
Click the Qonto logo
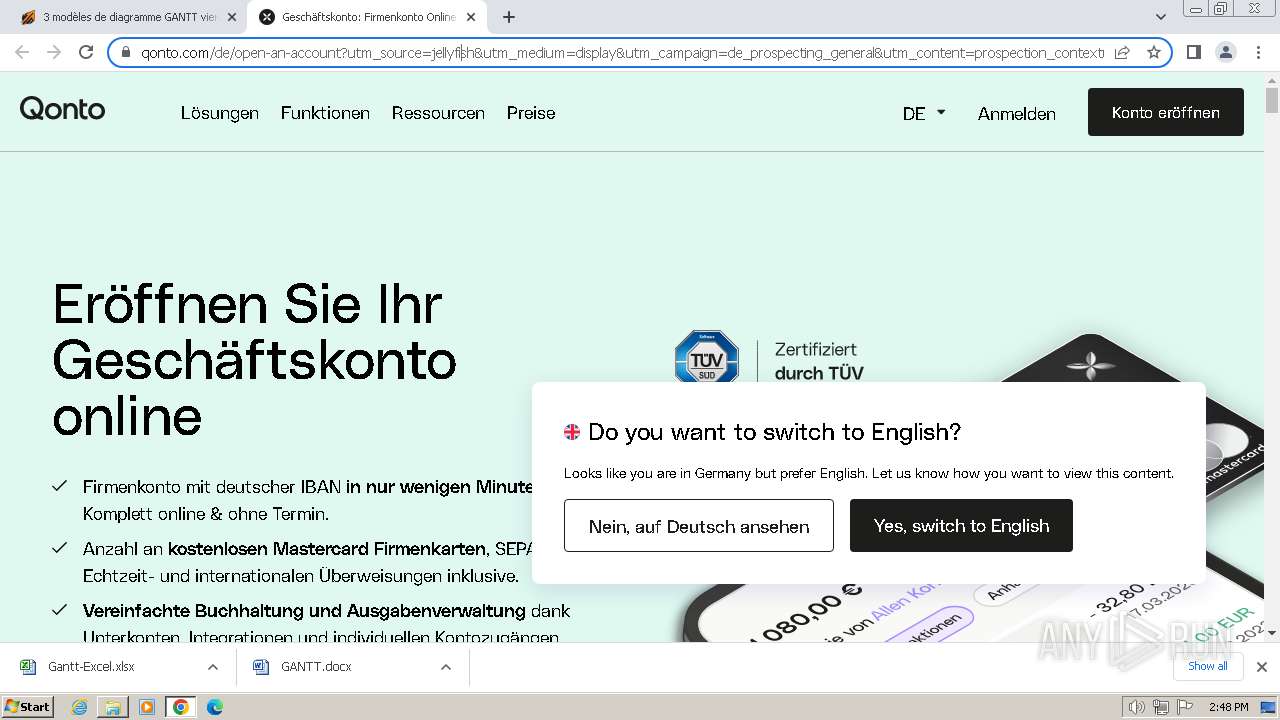point(62,110)
